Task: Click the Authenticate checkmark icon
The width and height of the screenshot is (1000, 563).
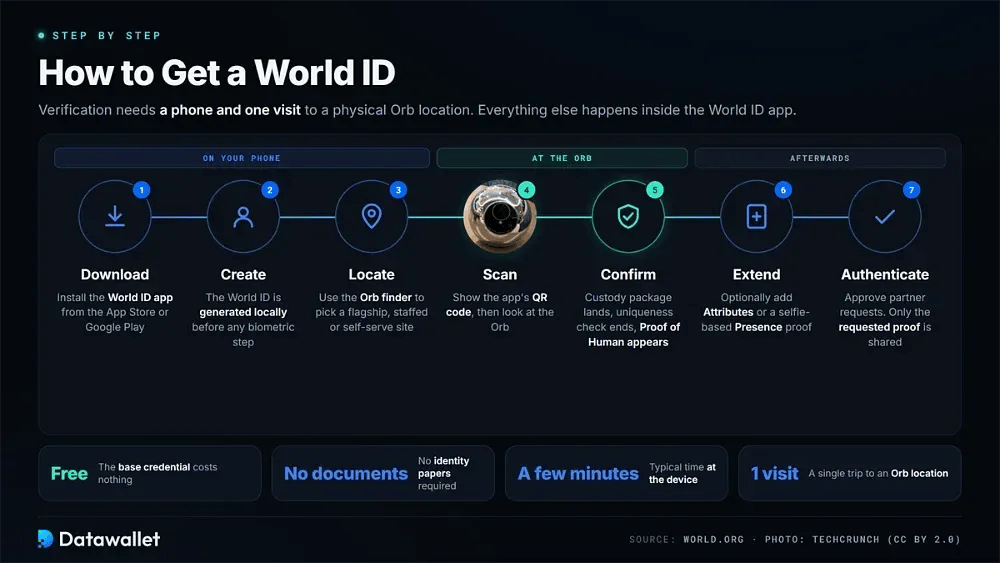Action: click(885, 217)
